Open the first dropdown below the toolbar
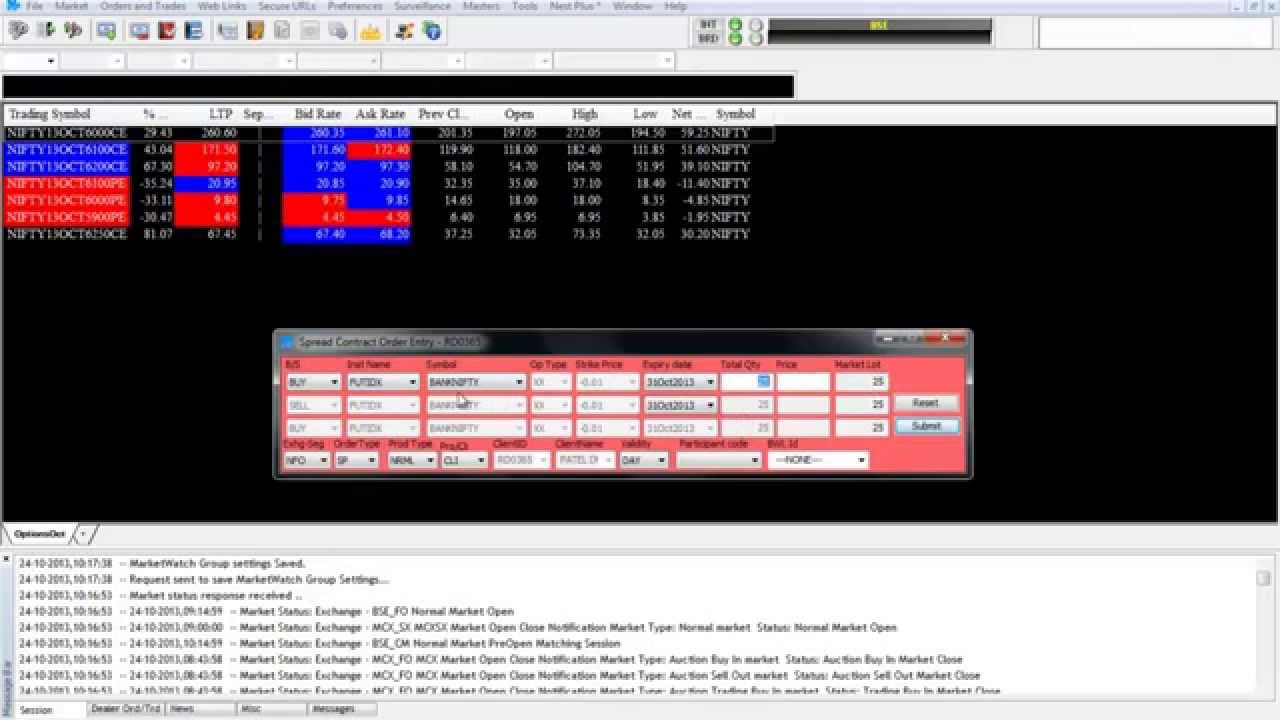This screenshot has width=1280, height=720. [x=30, y=61]
